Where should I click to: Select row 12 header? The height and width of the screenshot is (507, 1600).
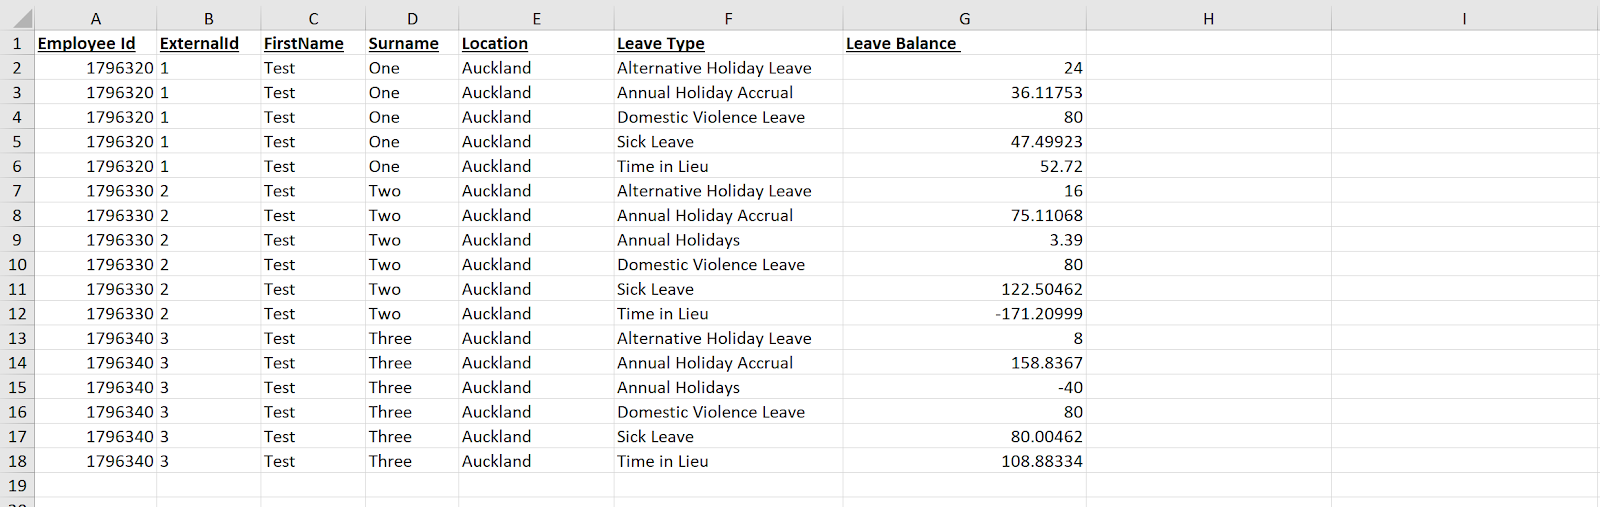17,314
